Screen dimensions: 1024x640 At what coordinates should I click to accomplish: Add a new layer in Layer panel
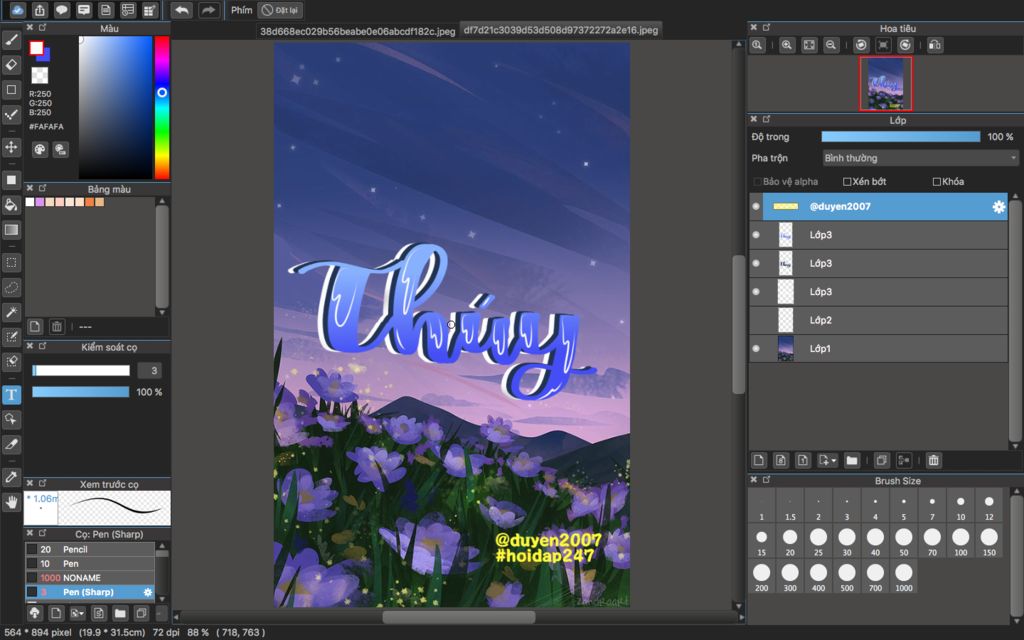(x=758, y=460)
